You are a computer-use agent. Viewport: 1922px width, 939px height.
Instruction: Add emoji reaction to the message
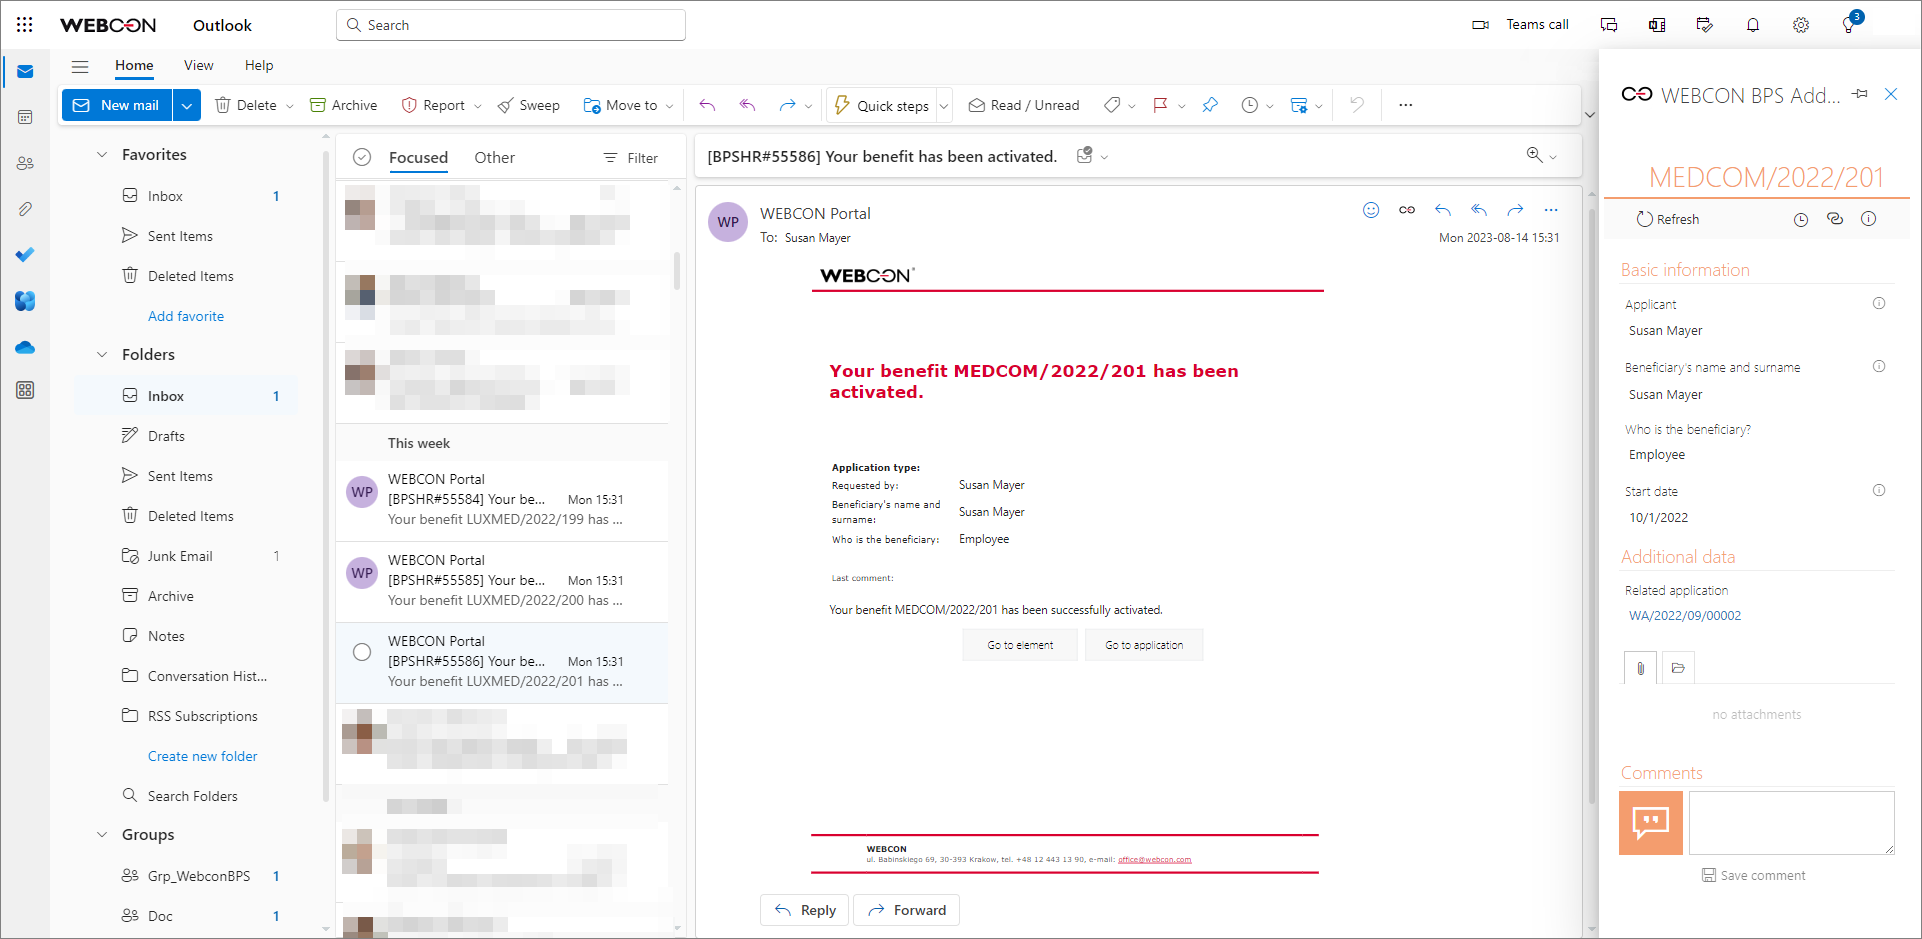click(x=1371, y=210)
